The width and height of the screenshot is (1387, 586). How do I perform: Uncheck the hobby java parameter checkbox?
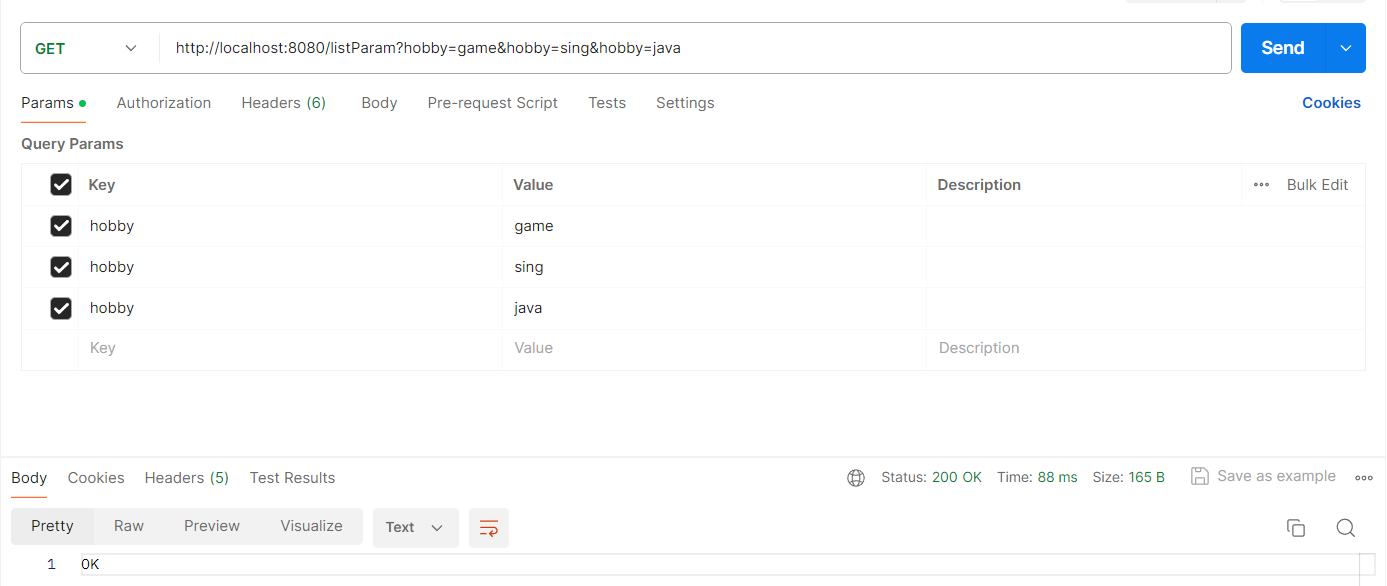click(x=61, y=308)
